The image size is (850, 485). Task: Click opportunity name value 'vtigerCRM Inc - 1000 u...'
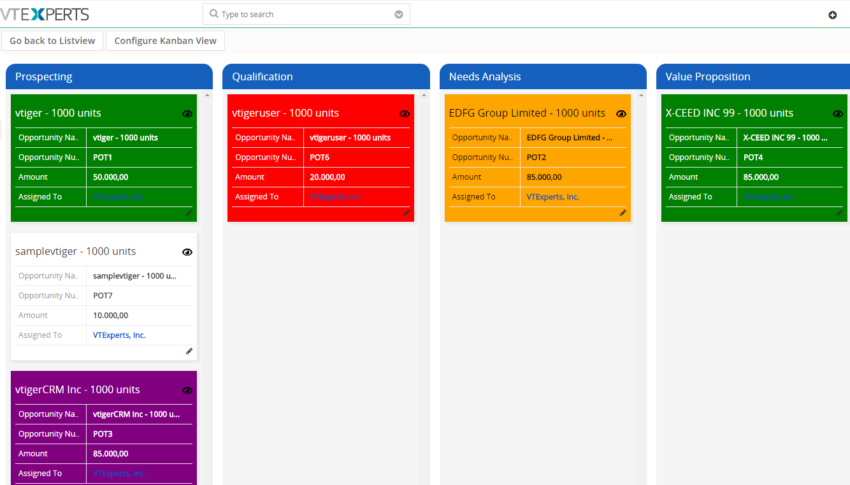pos(136,414)
